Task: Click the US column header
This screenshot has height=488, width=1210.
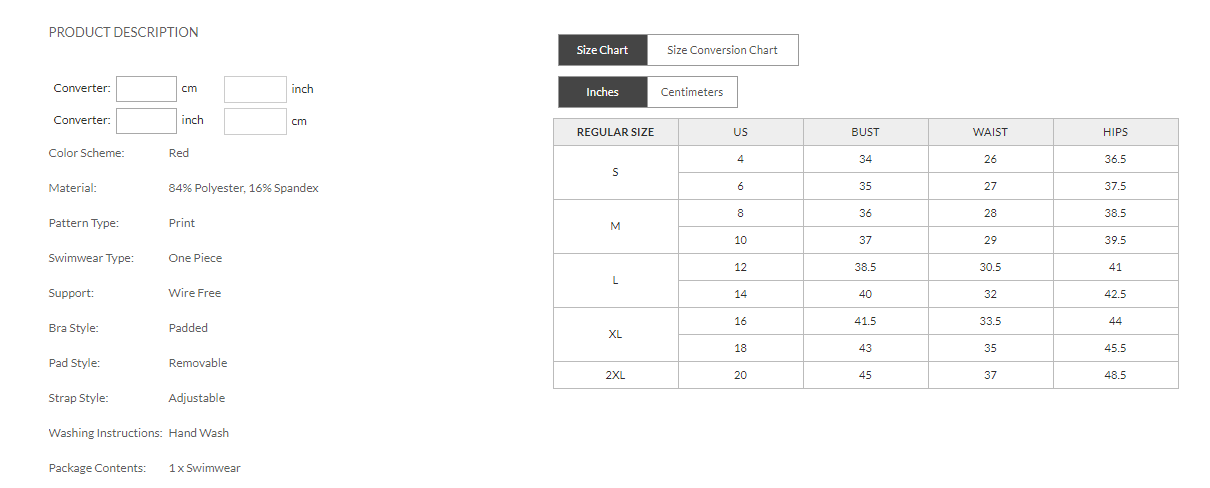Action: coord(741,132)
